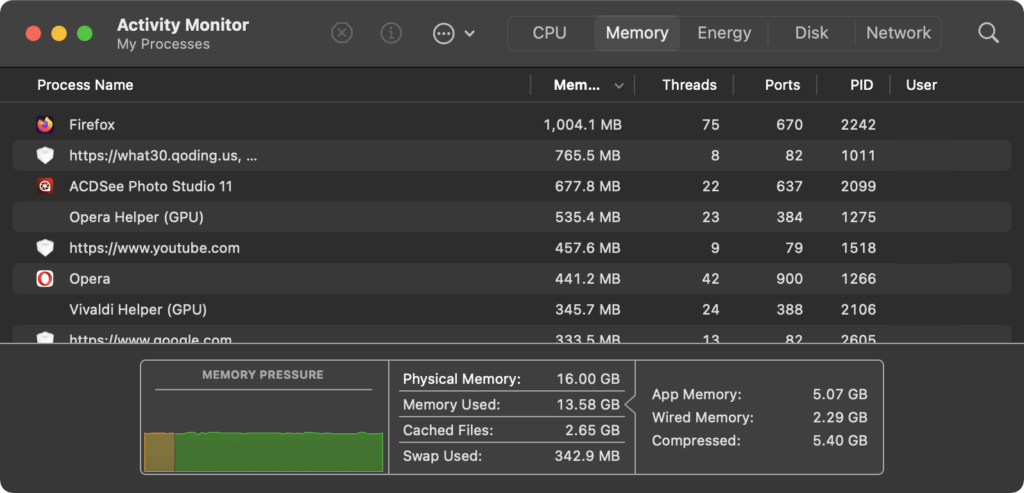Click the 441.2 MB memory value
The height and width of the screenshot is (493, 1024).
[x=588, y=279]
